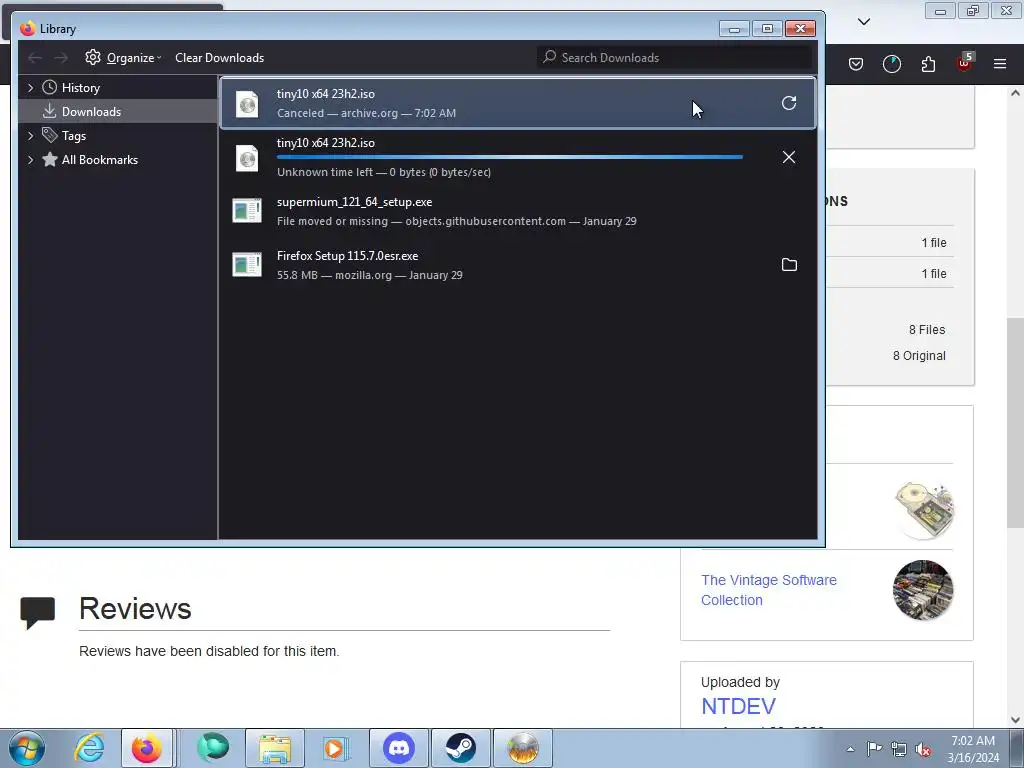Open The Vintage Software Collection link
Screen dimensions: 1024x768
(769, 590)
